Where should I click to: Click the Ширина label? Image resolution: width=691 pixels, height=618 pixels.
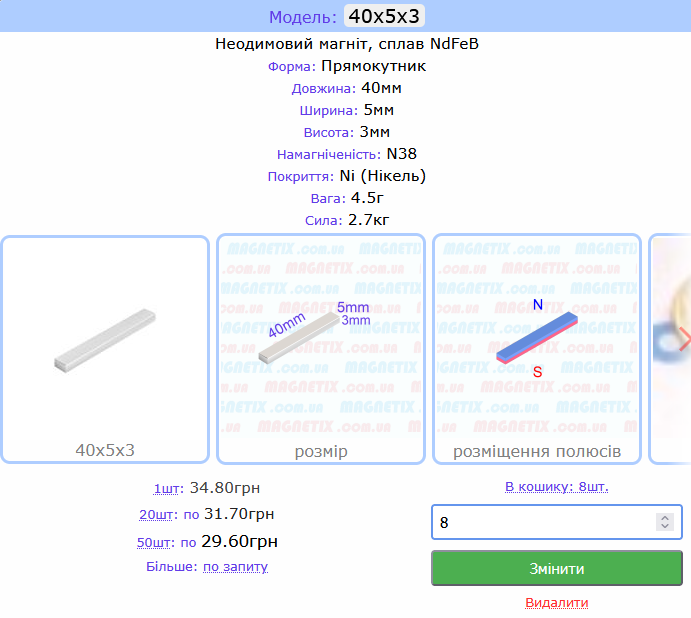point(329,111)
